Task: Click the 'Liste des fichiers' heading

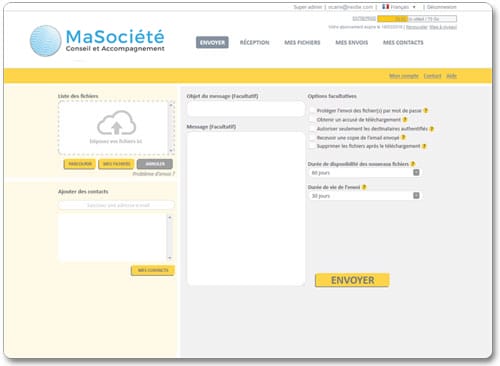Action: [x=78, y=96]
